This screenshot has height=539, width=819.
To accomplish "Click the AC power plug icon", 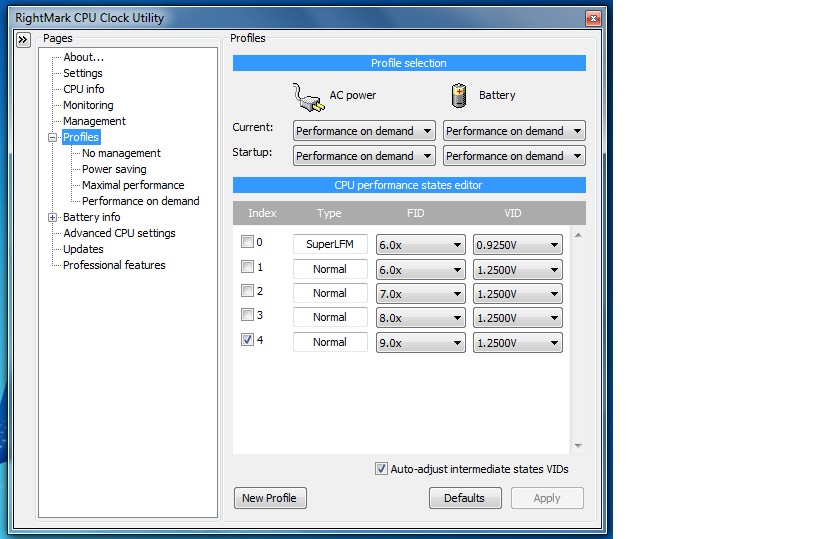I will (x=308, y=97).
